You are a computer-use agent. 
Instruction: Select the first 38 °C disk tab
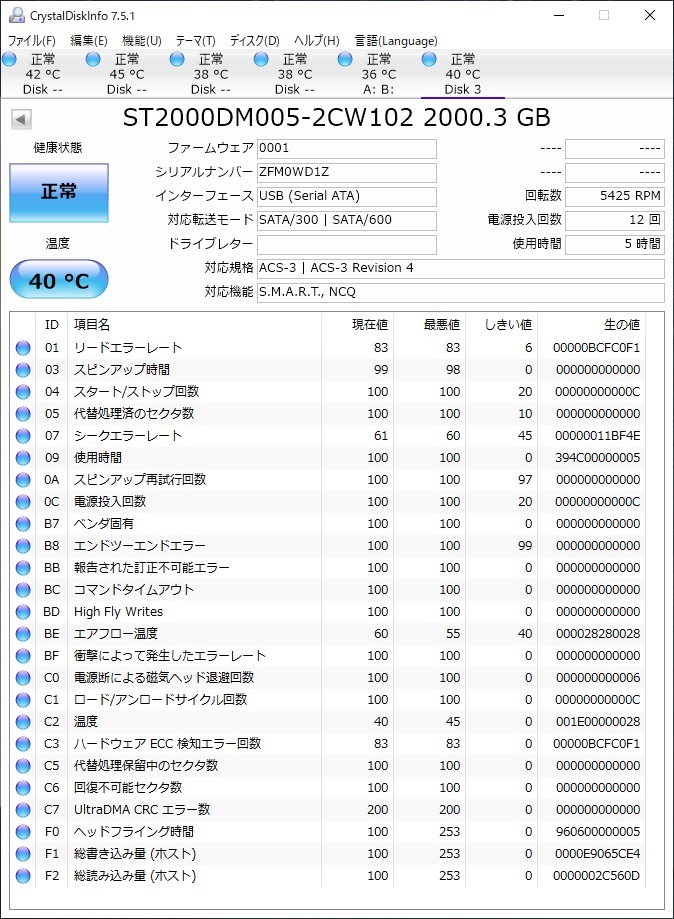pos(210,74)
